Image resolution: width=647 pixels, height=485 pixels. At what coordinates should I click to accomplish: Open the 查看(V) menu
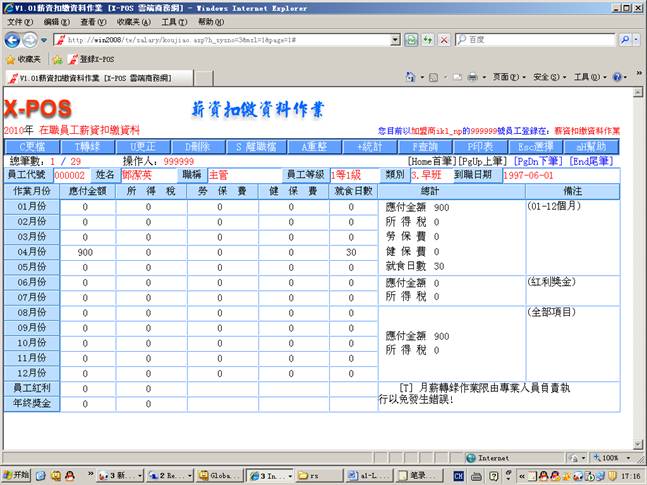pyautogui.click(x=93, y=21)
